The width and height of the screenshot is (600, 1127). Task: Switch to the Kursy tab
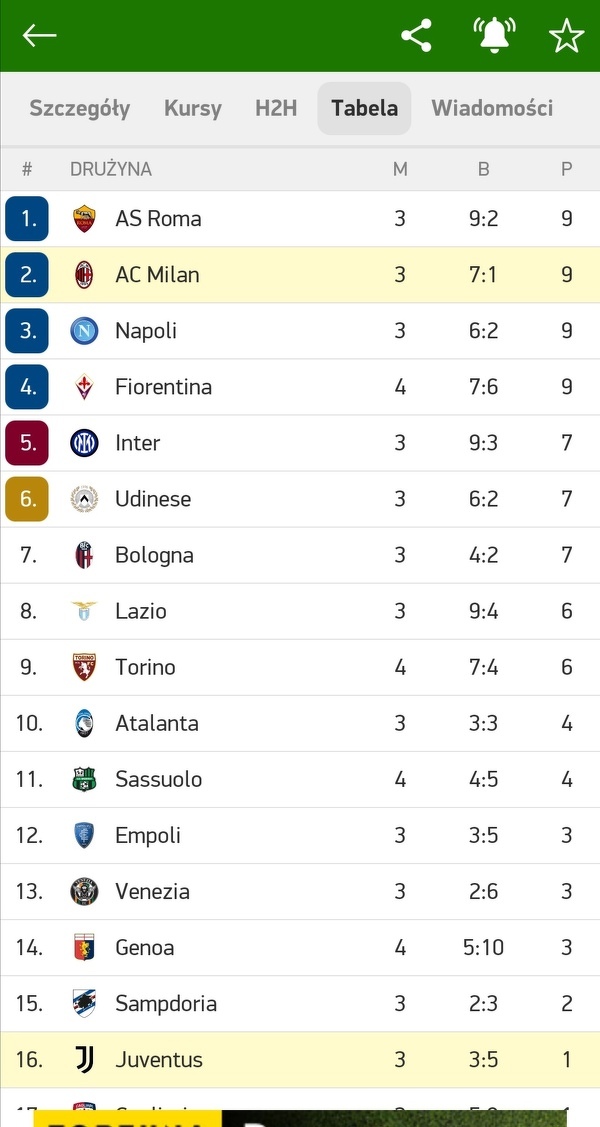[193, 108]
